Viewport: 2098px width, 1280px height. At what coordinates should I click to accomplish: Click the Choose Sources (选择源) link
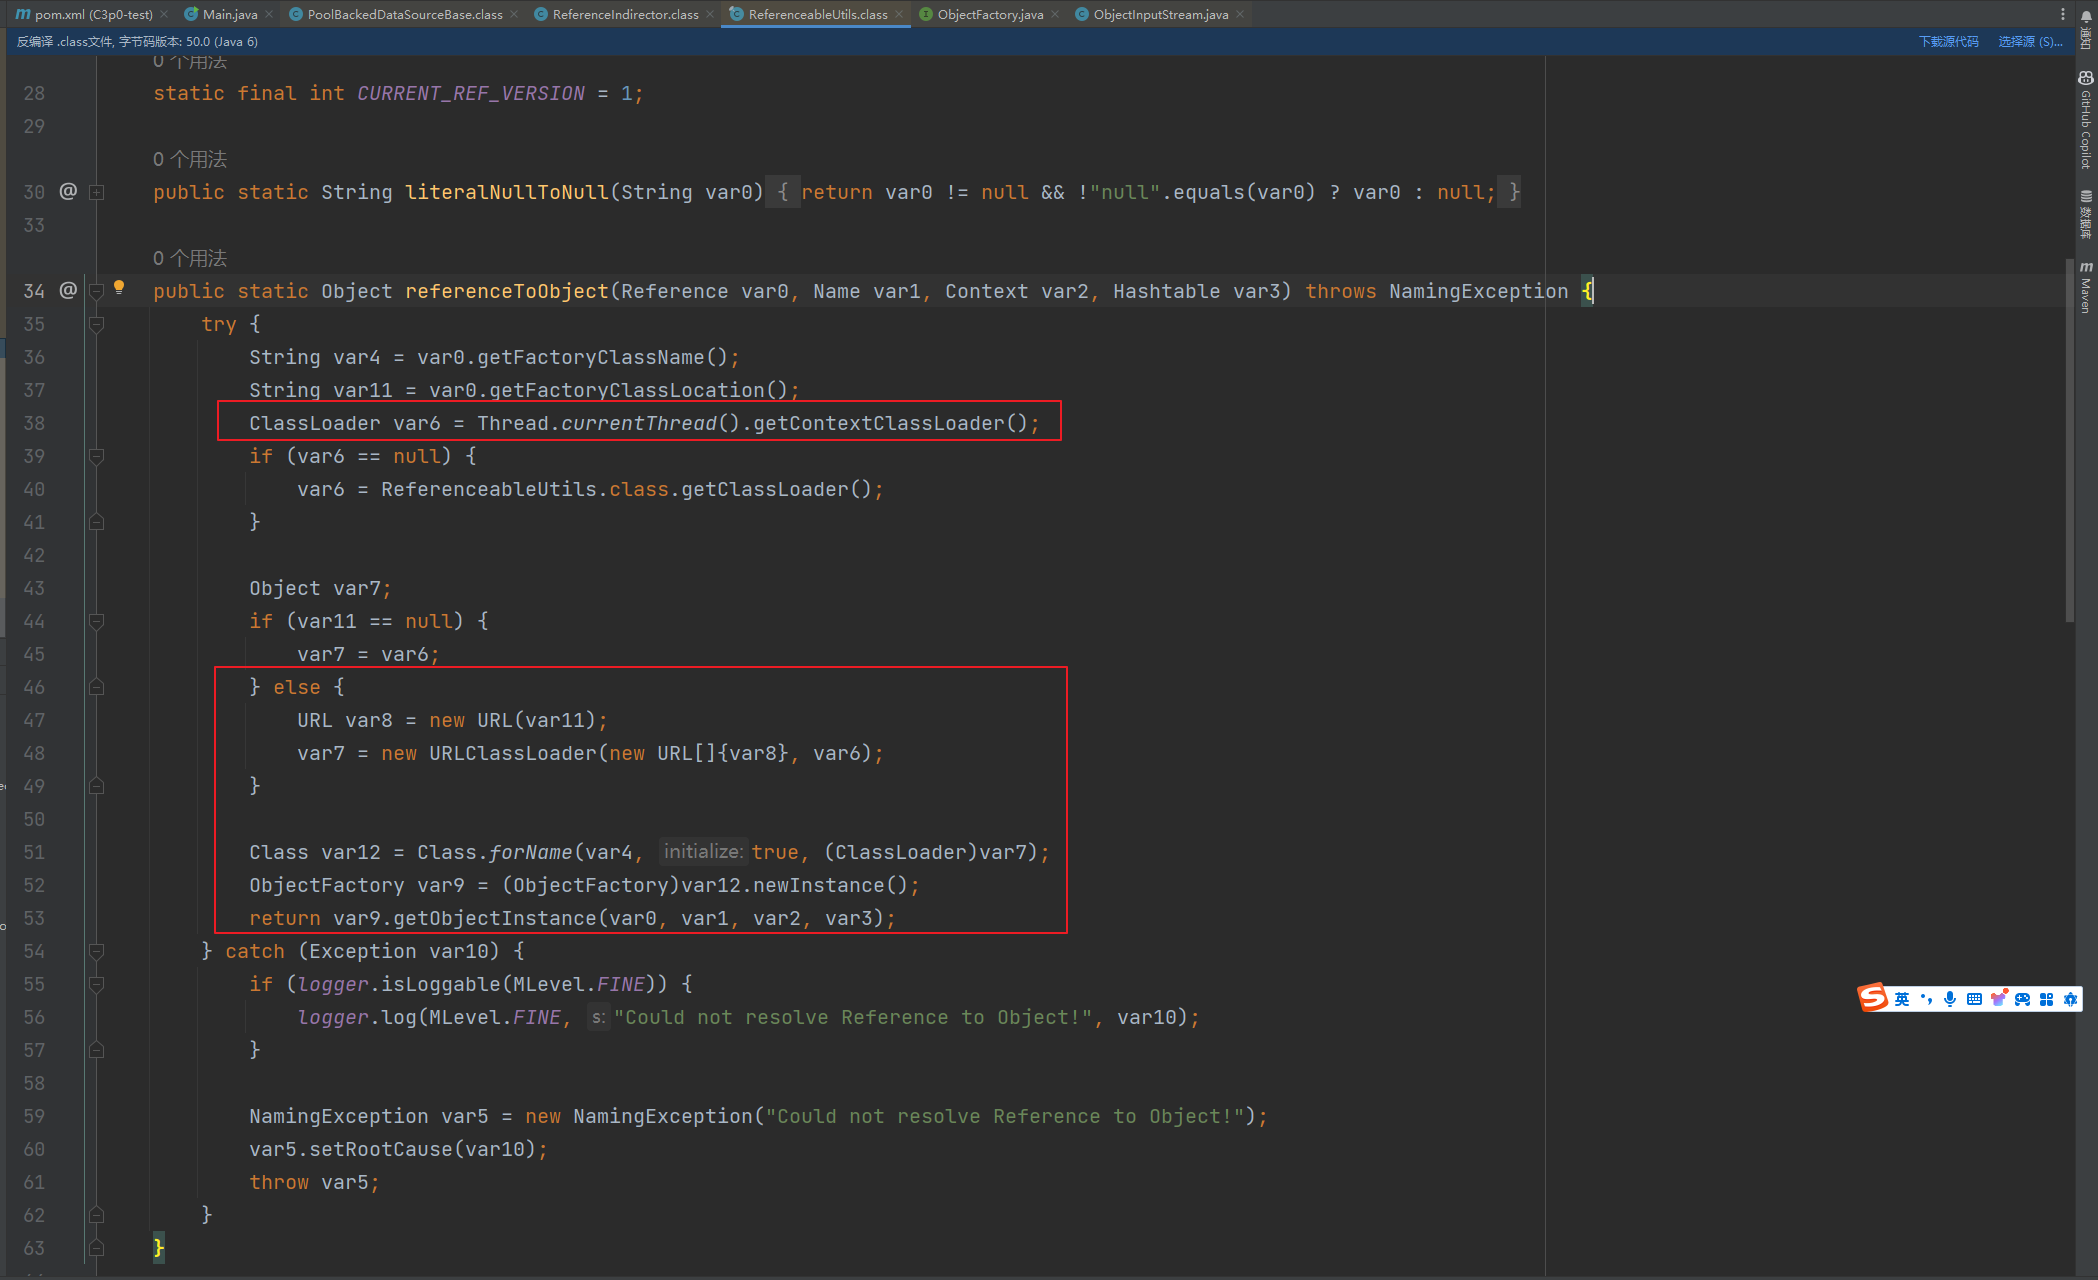point(2030,41)
